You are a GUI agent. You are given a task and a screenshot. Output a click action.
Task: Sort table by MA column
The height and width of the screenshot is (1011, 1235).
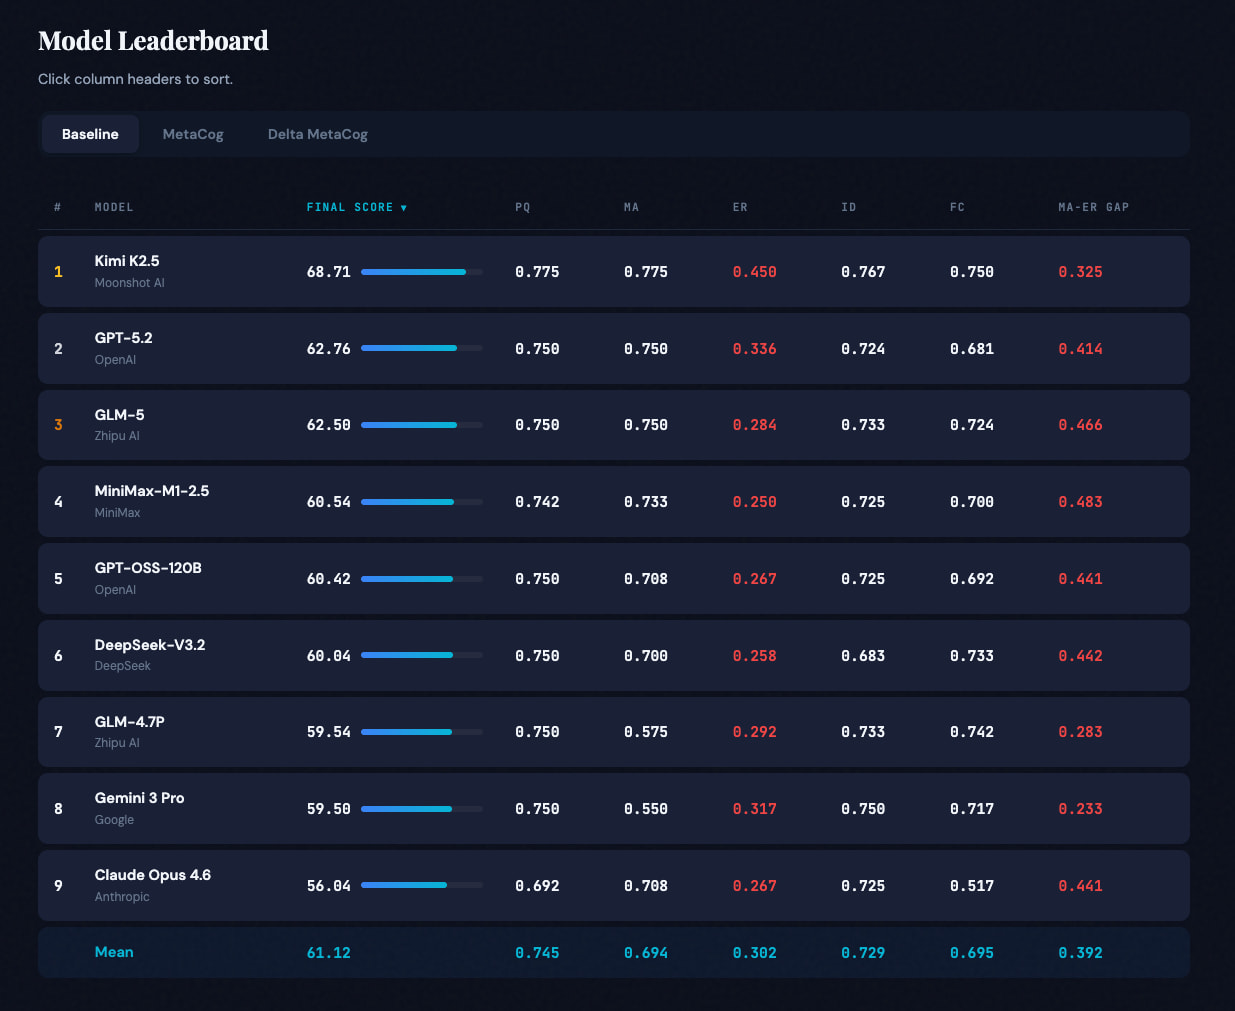pyautogui.click(x=631, y=207)
